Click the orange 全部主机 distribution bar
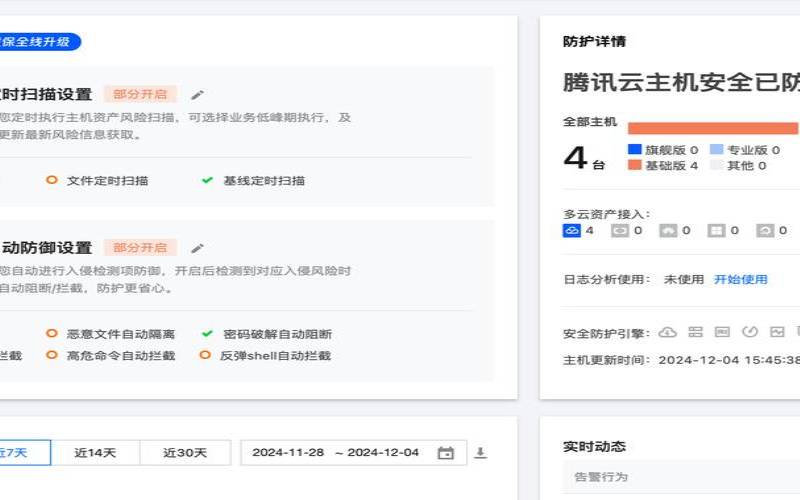 click(713, 128)
